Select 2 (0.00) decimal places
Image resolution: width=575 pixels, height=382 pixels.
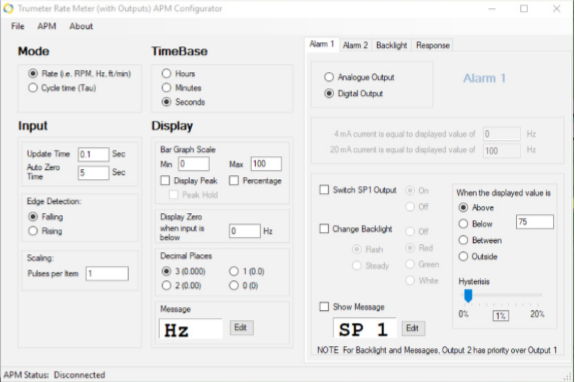pos(166,285)
